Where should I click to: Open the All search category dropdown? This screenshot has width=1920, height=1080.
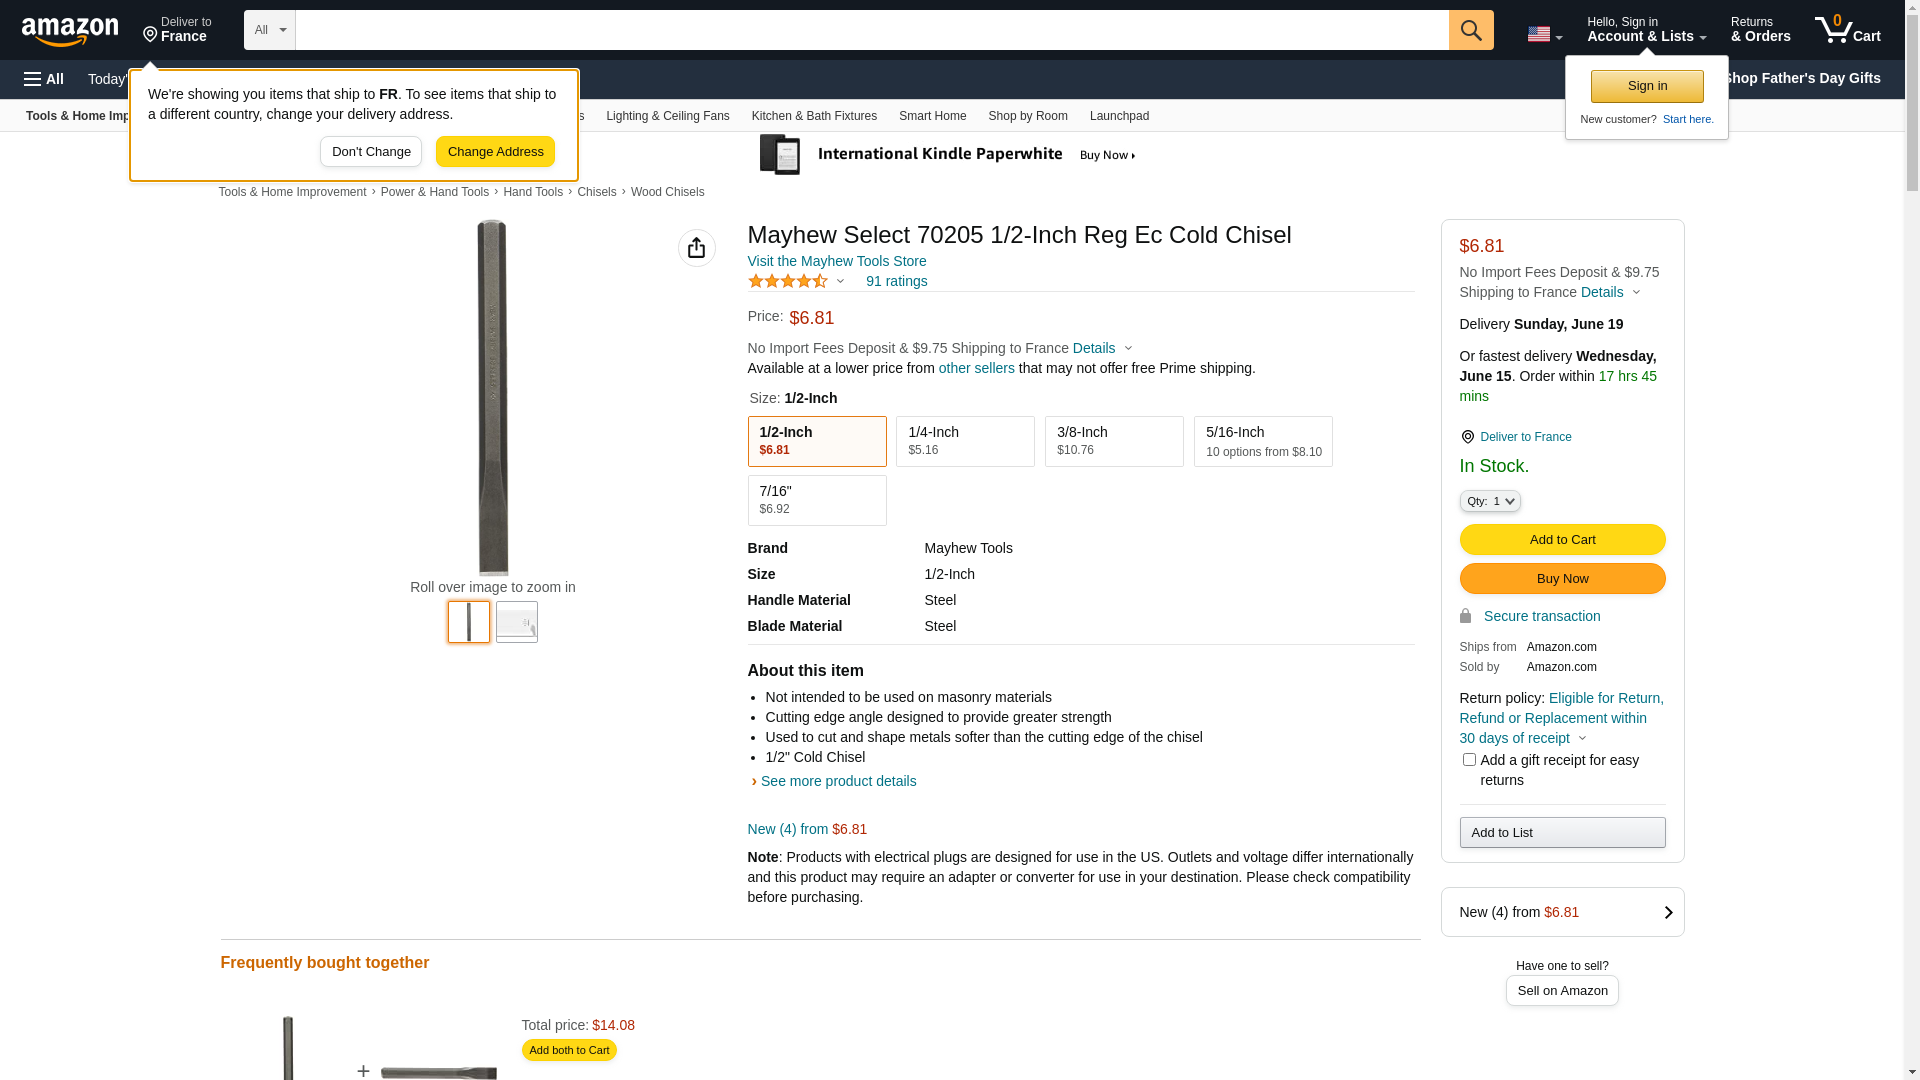click(270, 30)
